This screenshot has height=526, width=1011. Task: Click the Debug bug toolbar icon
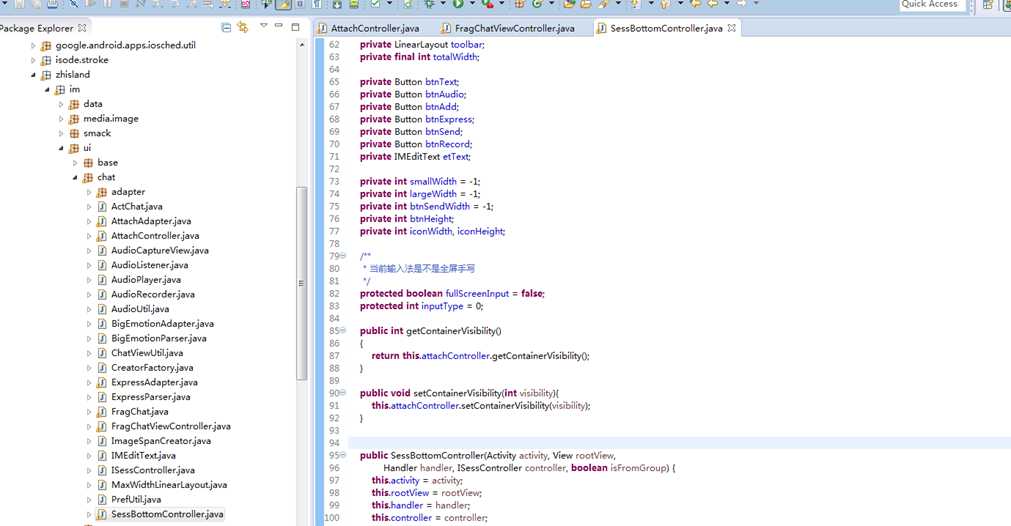431,5
